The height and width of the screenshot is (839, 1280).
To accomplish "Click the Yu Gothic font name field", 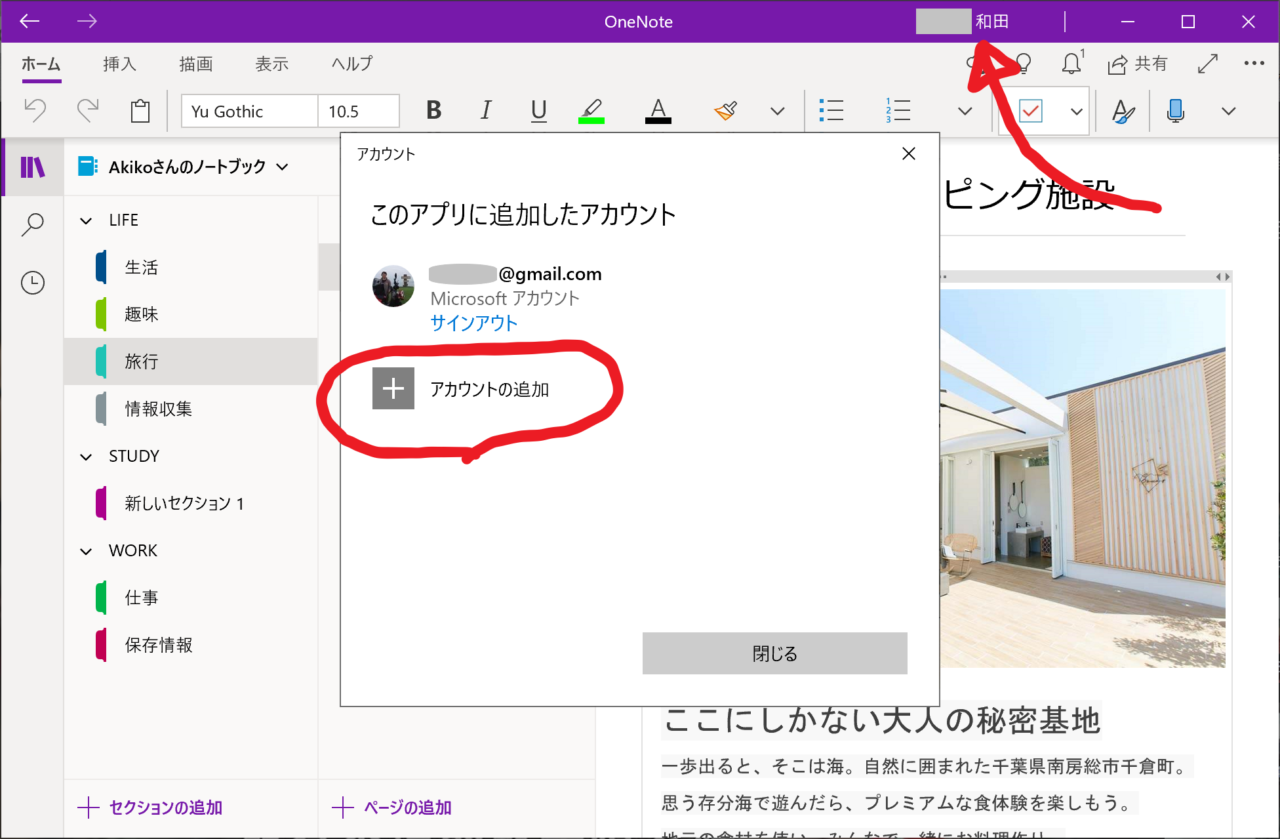I will 249,111.
